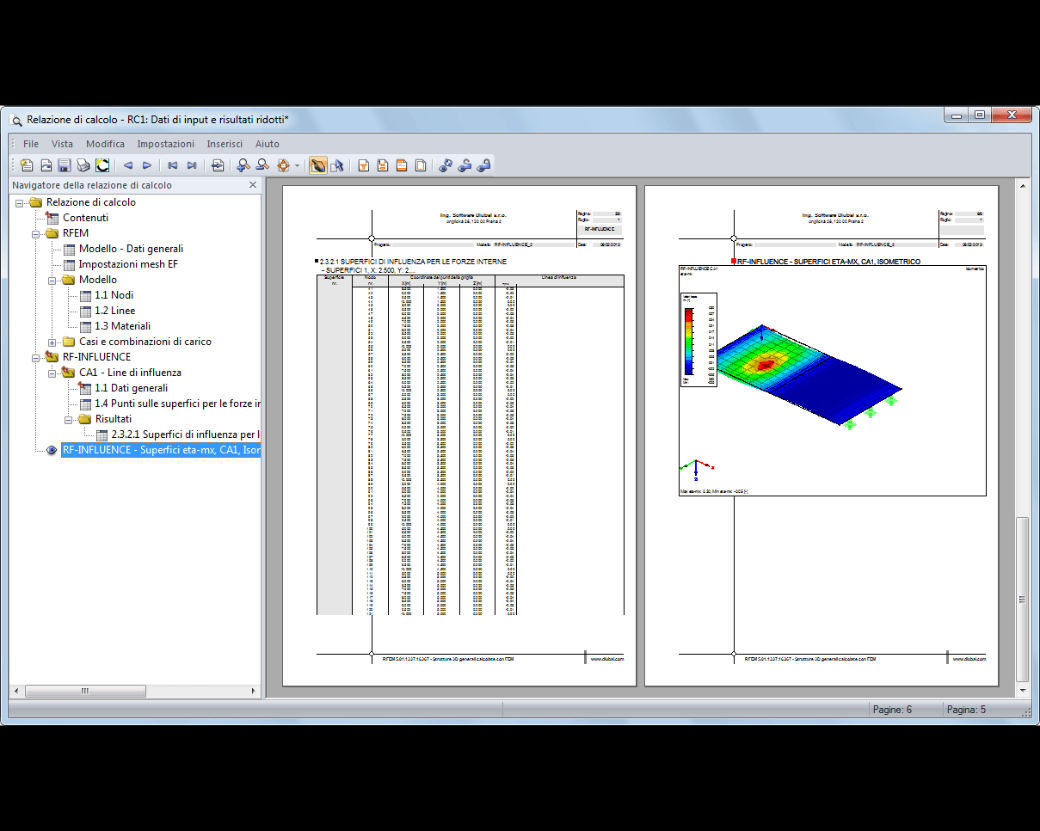Select Contenuti in the navigator
The height and width of the screenshot is (831, 1040).
pyautogui.click(x=86, y=218)
